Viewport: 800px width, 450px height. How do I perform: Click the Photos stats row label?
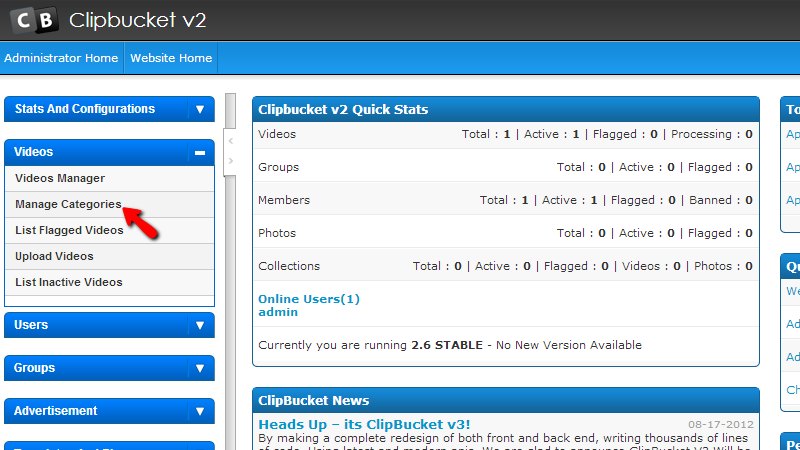coord(277,233)
